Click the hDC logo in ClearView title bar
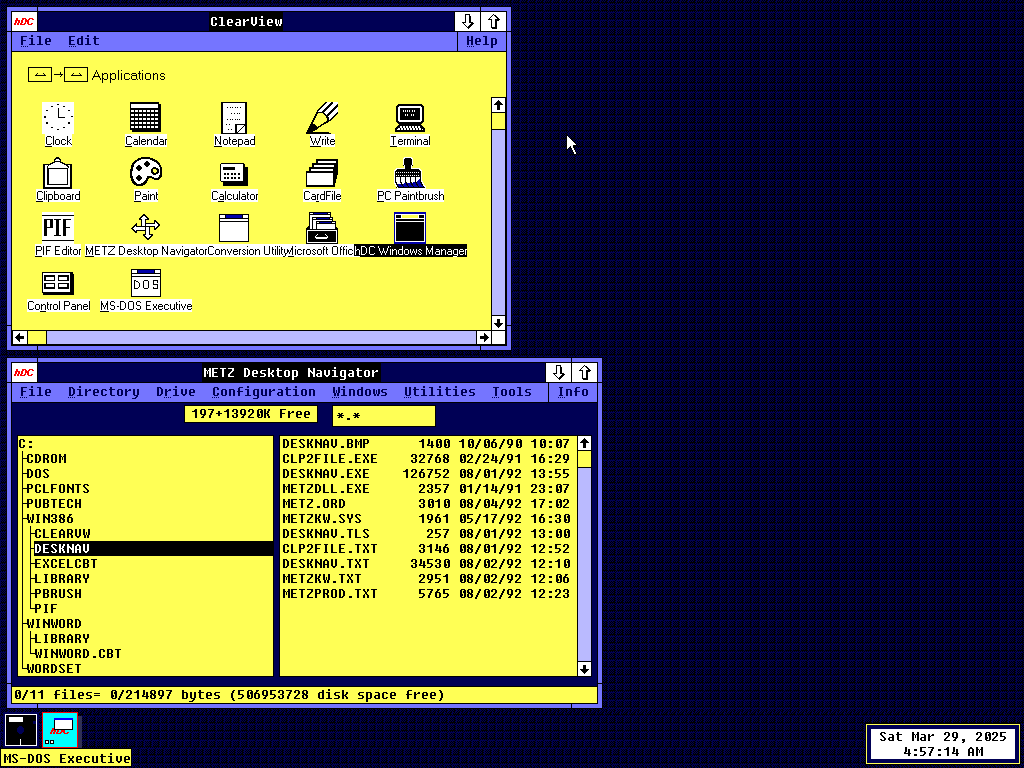1024x768 pixels. (x=24, y=22)
